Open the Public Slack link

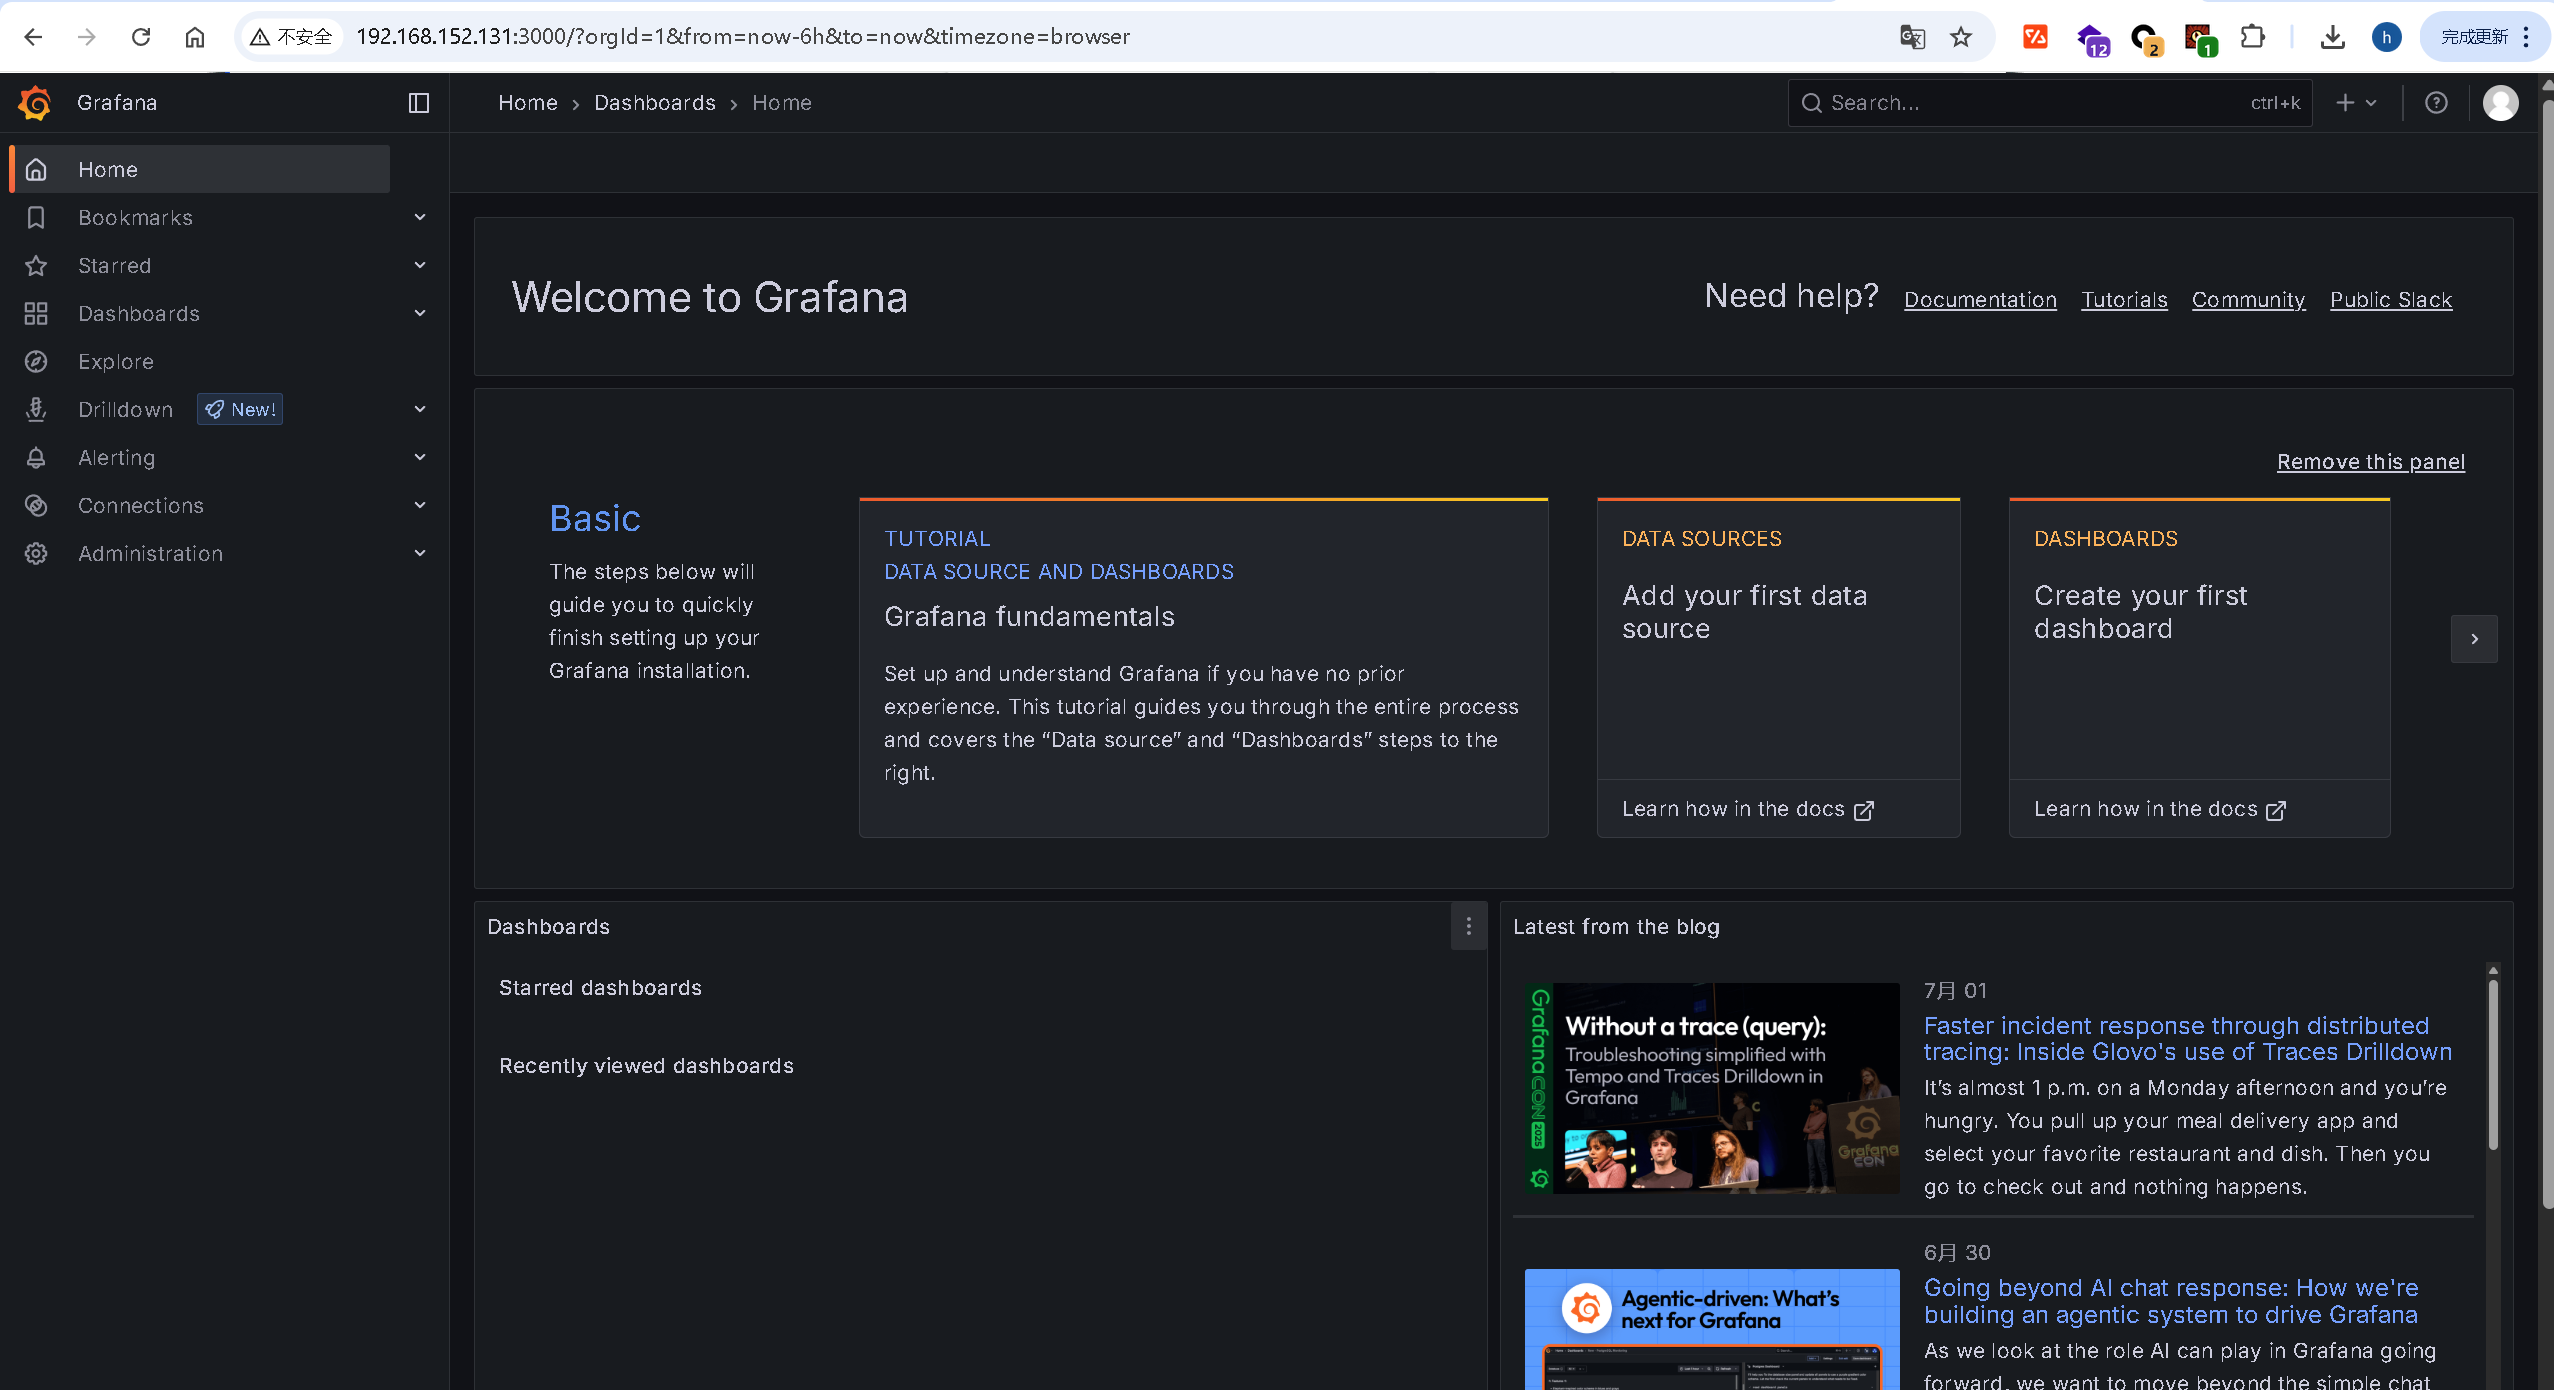(2391, 299)
